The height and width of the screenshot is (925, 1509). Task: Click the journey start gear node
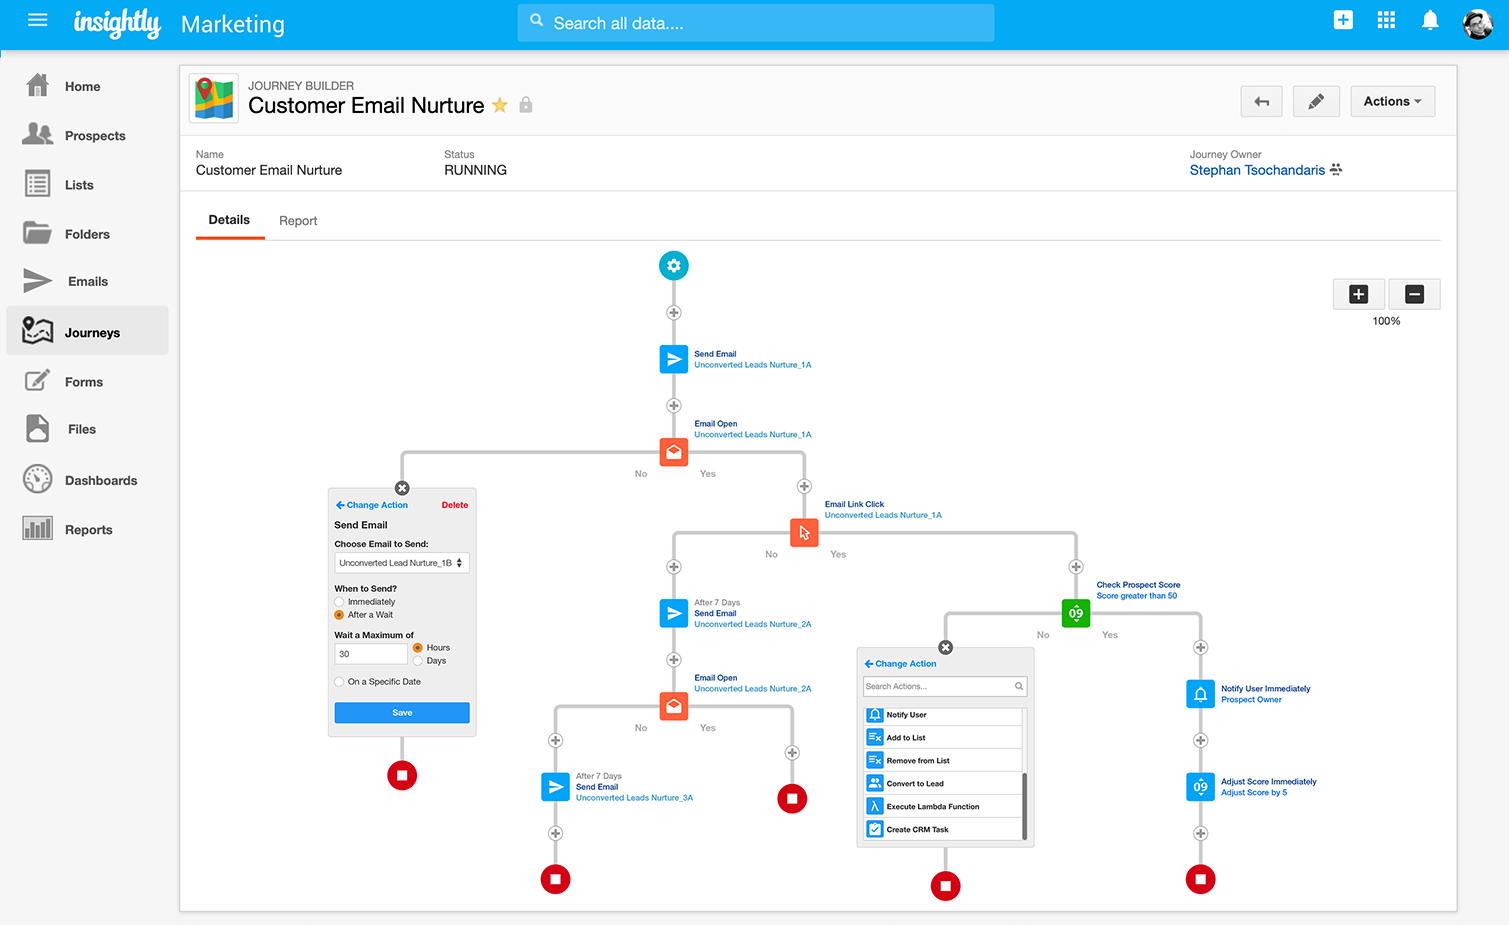click(x=673, y=265)
